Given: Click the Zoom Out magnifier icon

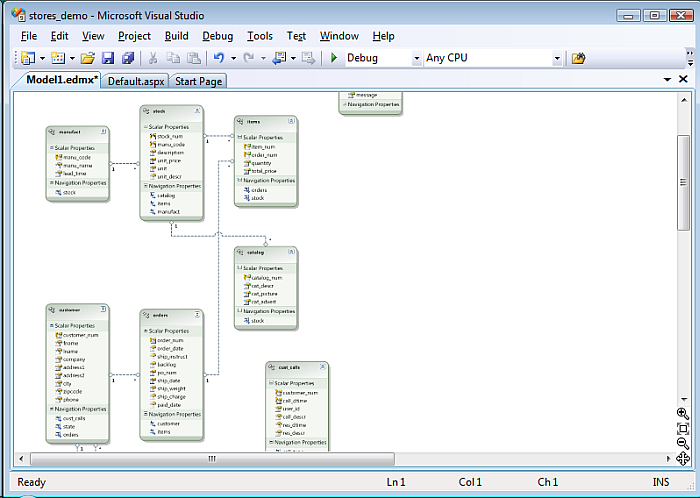Looking at the screenshot, I should [683, 443].
